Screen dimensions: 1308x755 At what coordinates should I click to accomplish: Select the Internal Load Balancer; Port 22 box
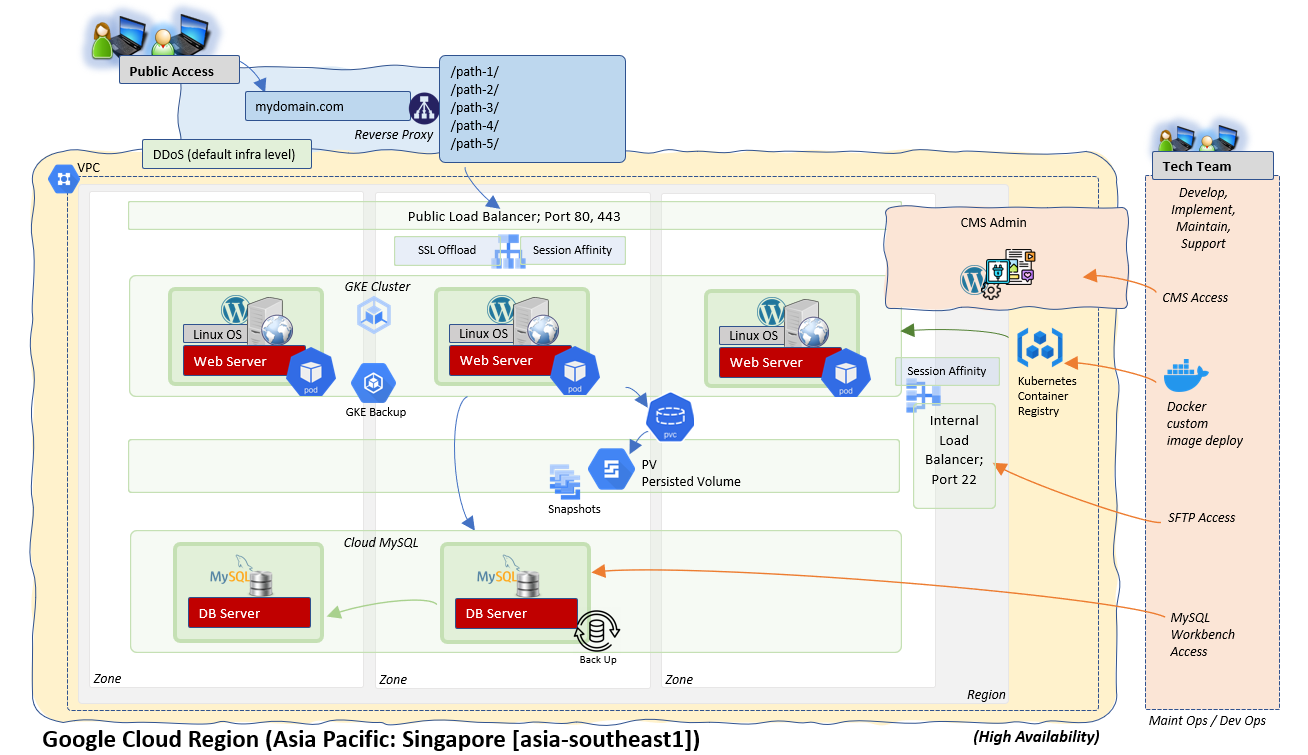(954, 455)
